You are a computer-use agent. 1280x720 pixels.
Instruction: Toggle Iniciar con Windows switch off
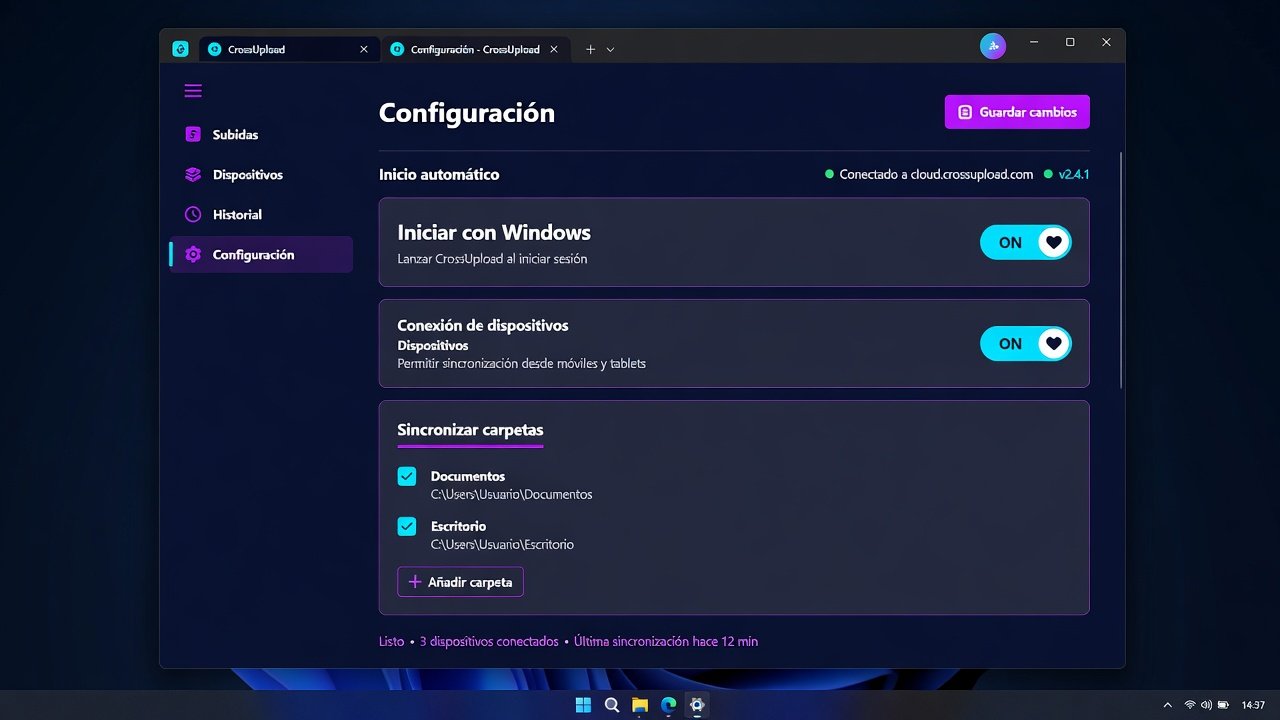[x=1025, y=242]
